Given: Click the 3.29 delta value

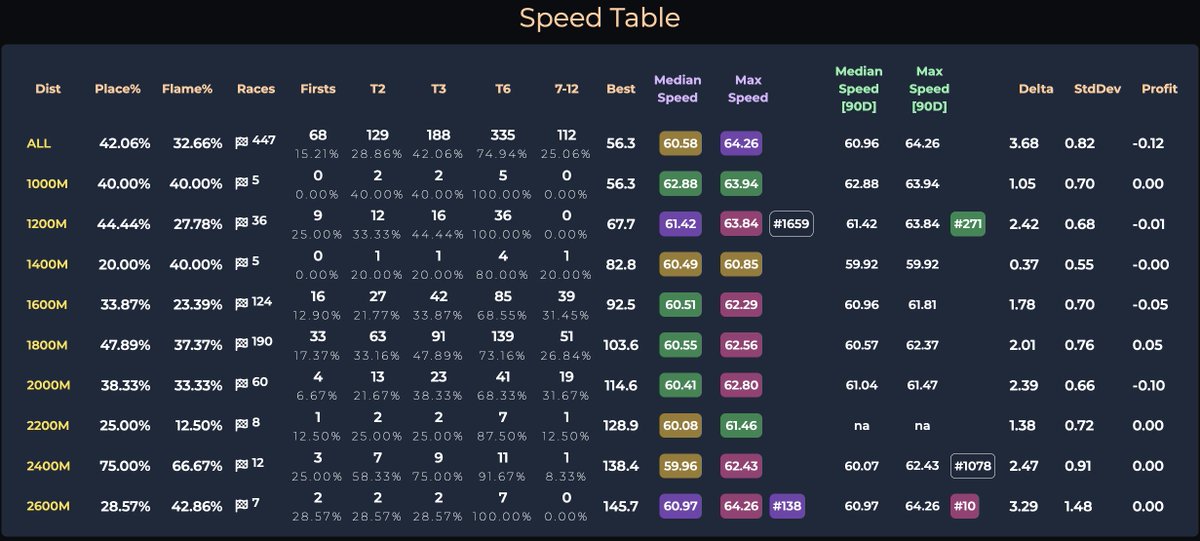Looking at the screenshot, I should pyautogui.click(x=1023, y=506).
